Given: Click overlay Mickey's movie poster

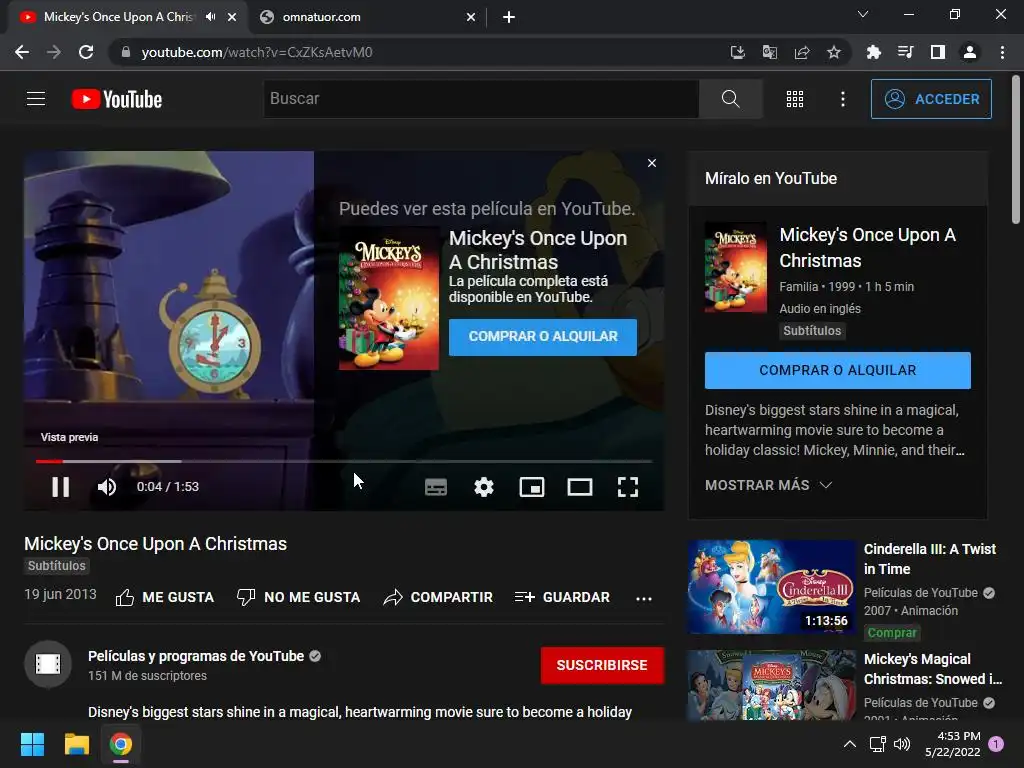Looking at the screenshot, I should 389,298.
